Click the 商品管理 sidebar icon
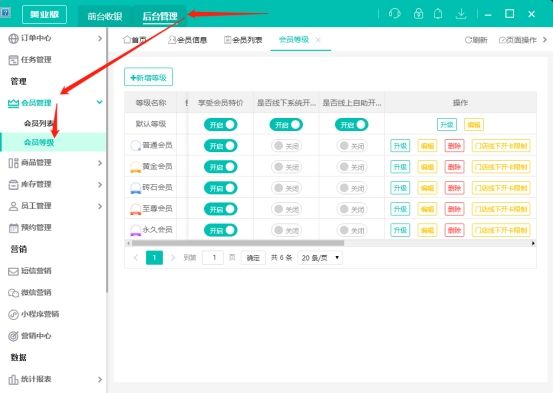This screenshot has height=393, width=553. pos(13,163)
